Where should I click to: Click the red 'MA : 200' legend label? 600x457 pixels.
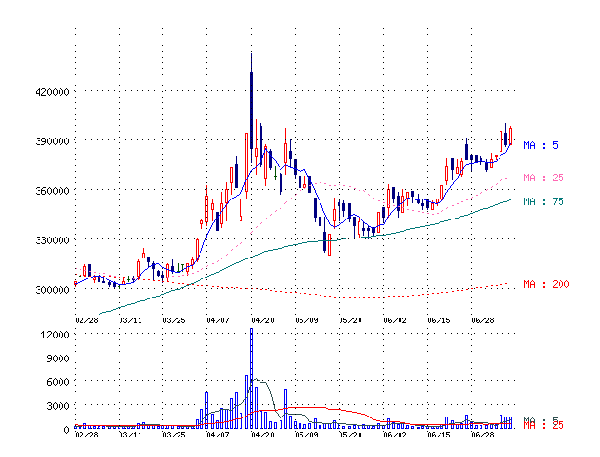coord(546,284)
